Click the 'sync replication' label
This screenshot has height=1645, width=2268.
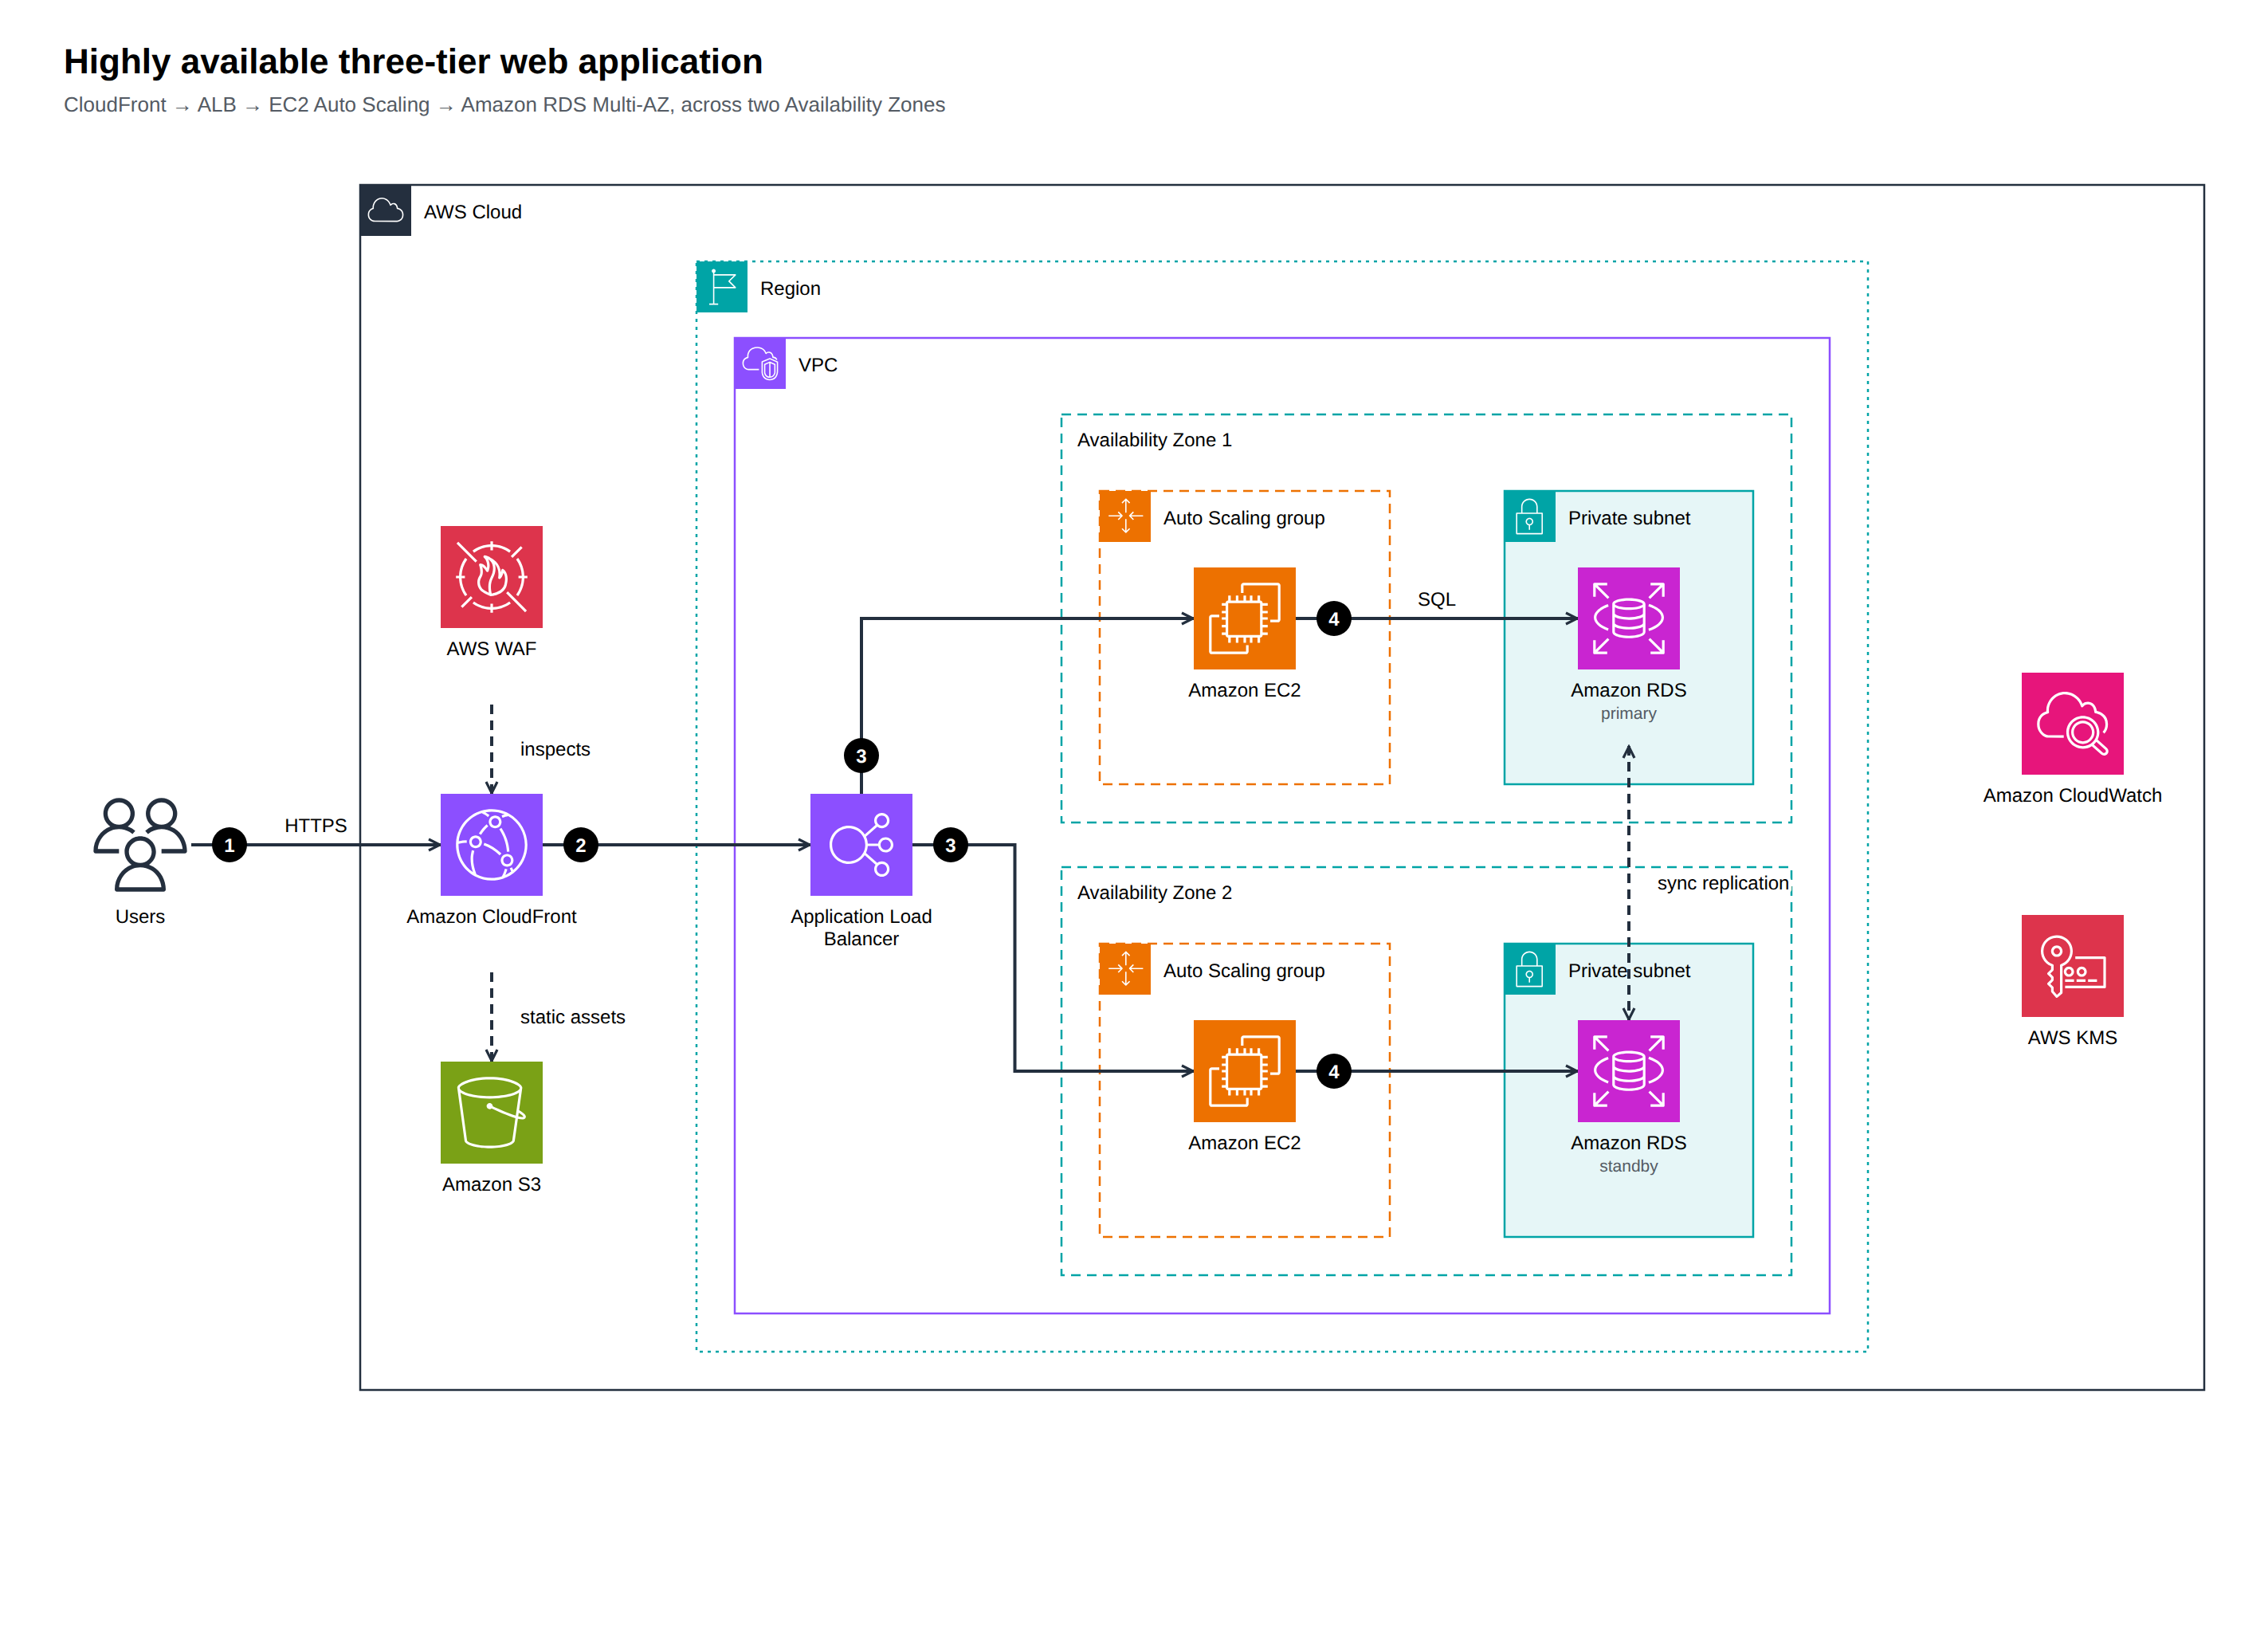coord(1723,883)
